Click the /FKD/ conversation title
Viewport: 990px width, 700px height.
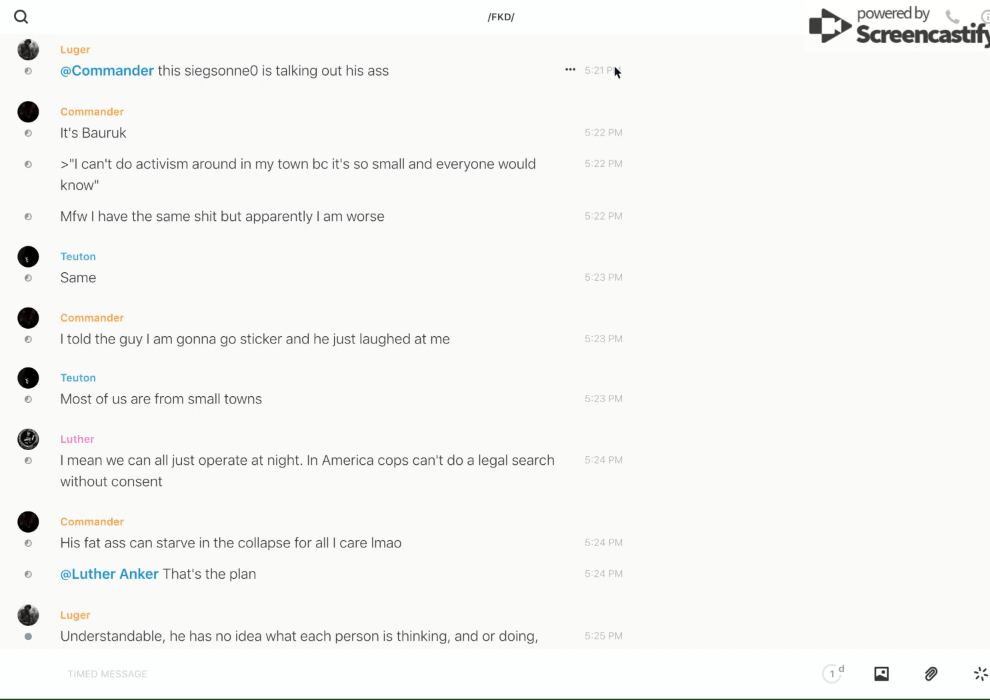[501, 17]
